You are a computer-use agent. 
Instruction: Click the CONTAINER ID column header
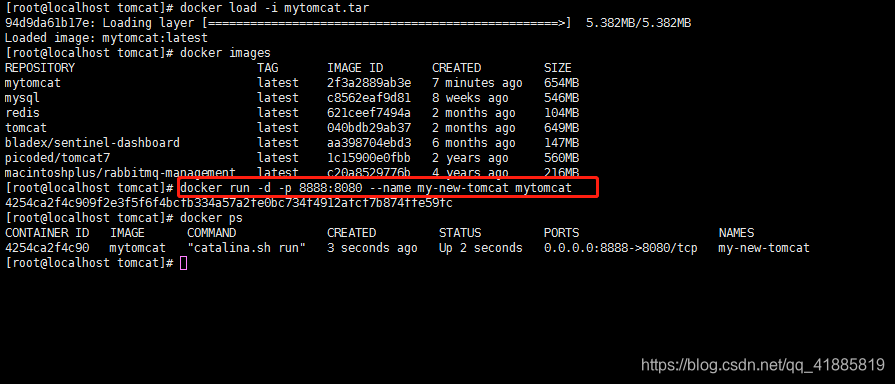(47, 233)
